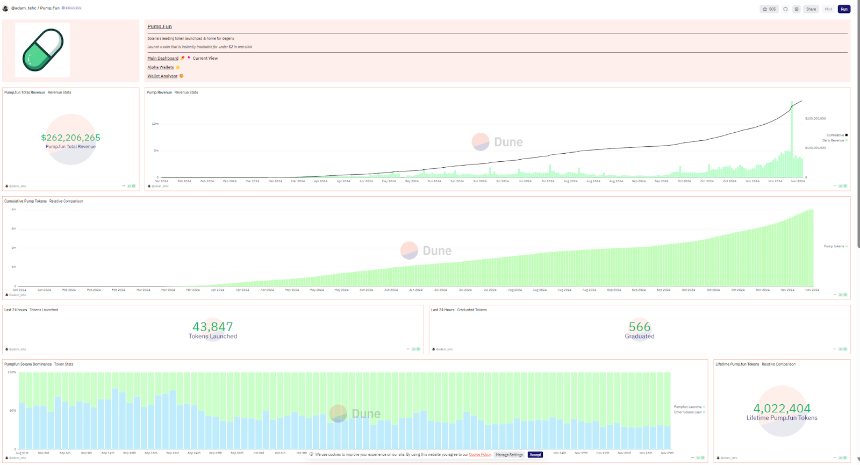Click the query status icon on Cumulative Tokens chart
The width and height of the screenshot is (860, 465).
pos(845,294)
